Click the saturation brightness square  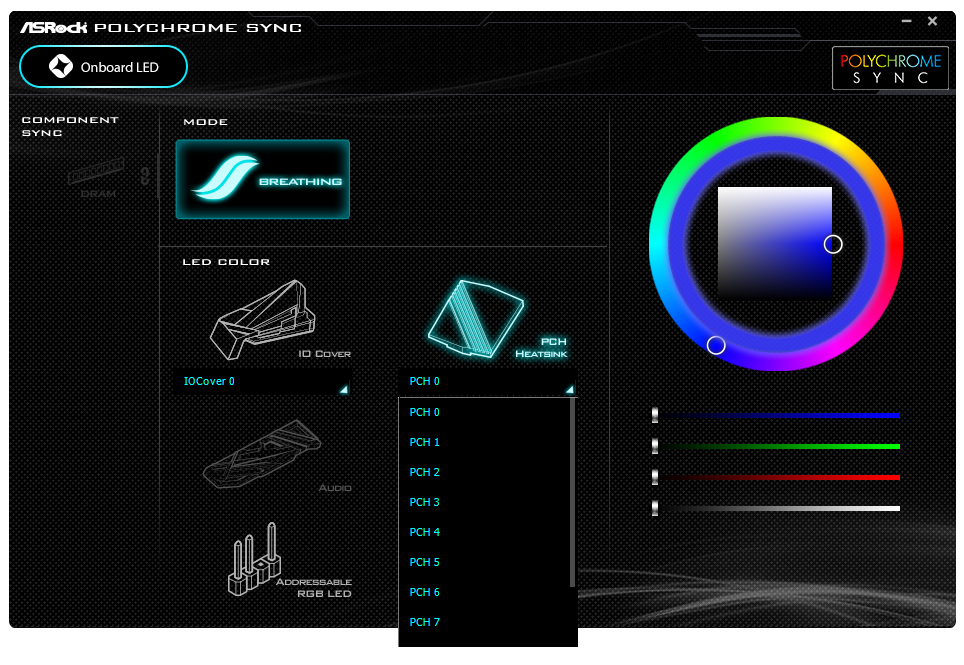tap(775, 243)
